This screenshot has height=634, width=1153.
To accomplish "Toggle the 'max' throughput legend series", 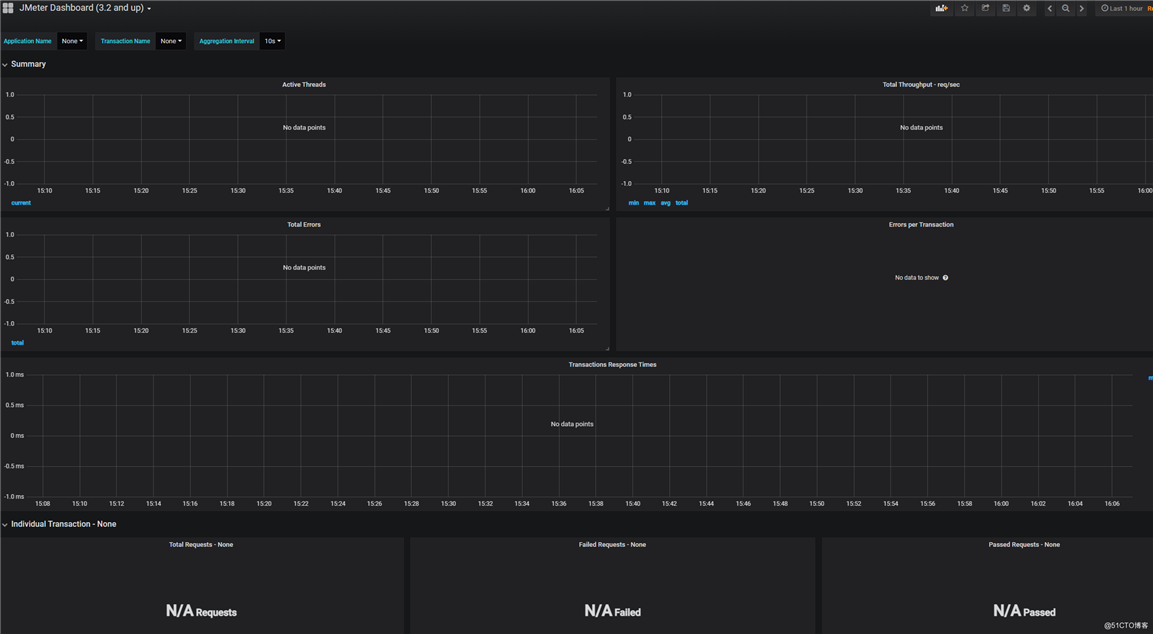I will 649,203.
